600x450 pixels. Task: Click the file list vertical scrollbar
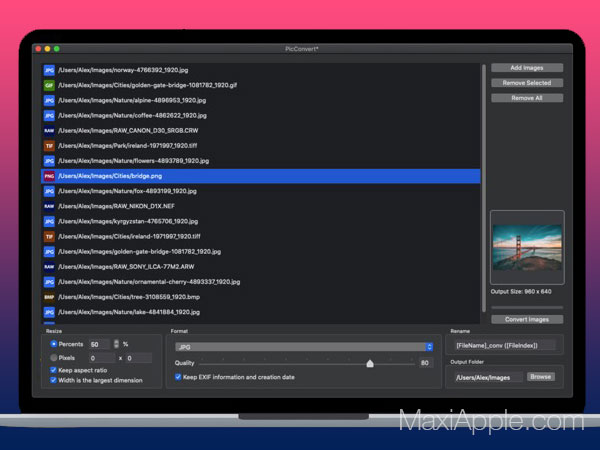[x=484, y=188]
